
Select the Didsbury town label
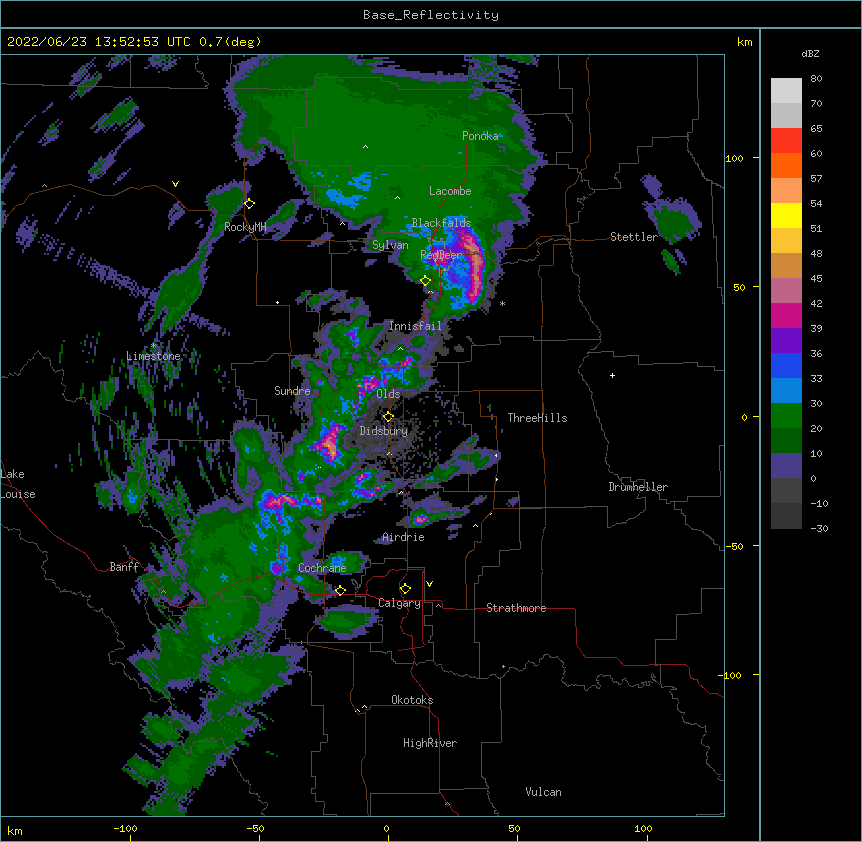pyautogui.click(x=384, y=431)
